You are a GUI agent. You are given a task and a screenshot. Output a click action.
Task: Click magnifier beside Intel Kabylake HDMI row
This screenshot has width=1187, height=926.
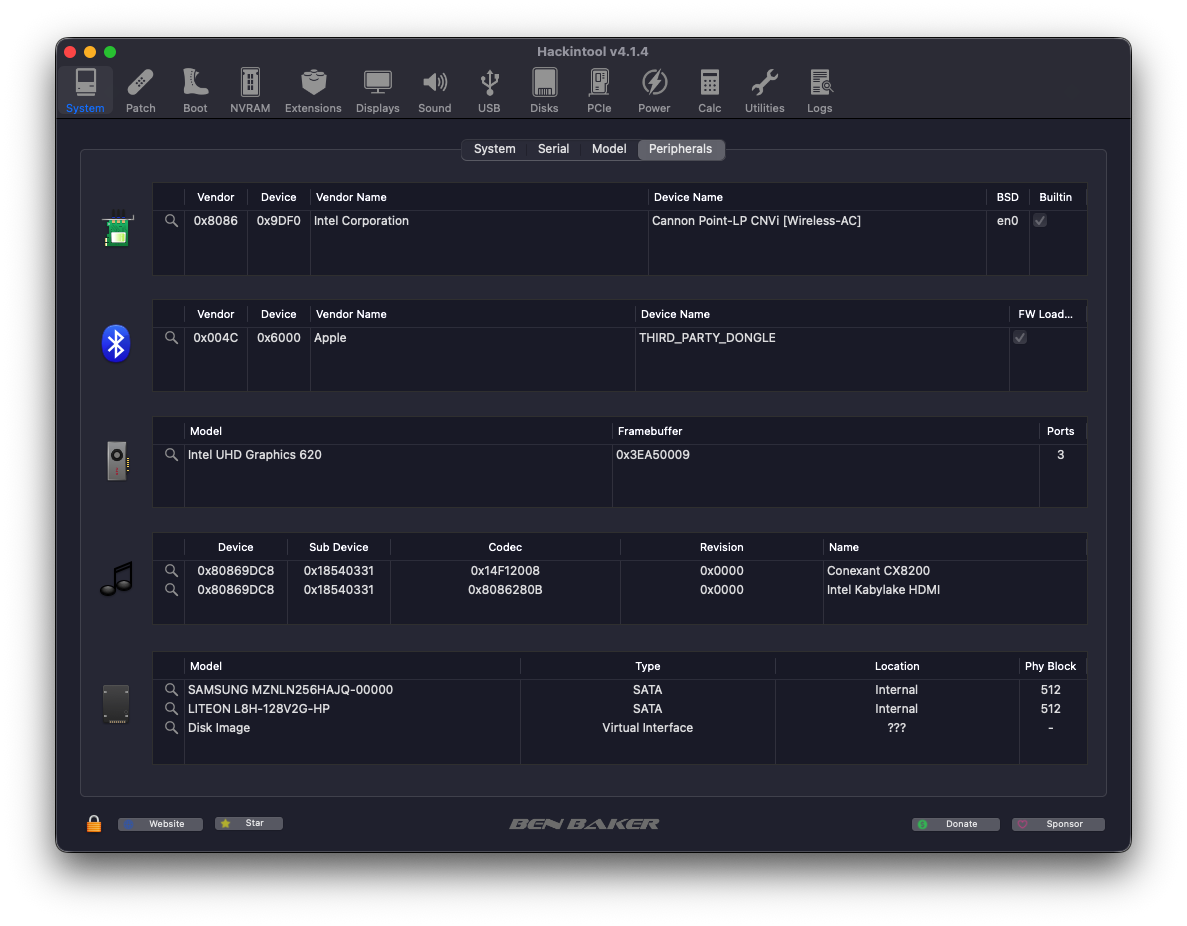(x=172, y=589)
